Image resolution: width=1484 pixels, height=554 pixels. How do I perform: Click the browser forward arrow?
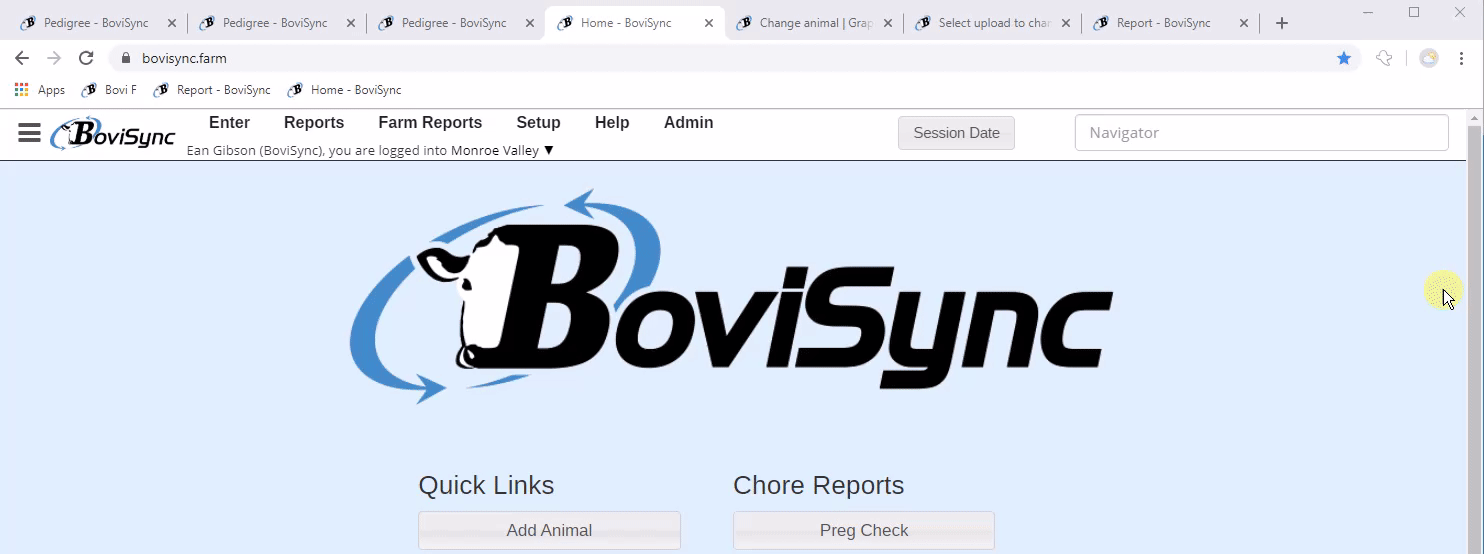point(54,59)
